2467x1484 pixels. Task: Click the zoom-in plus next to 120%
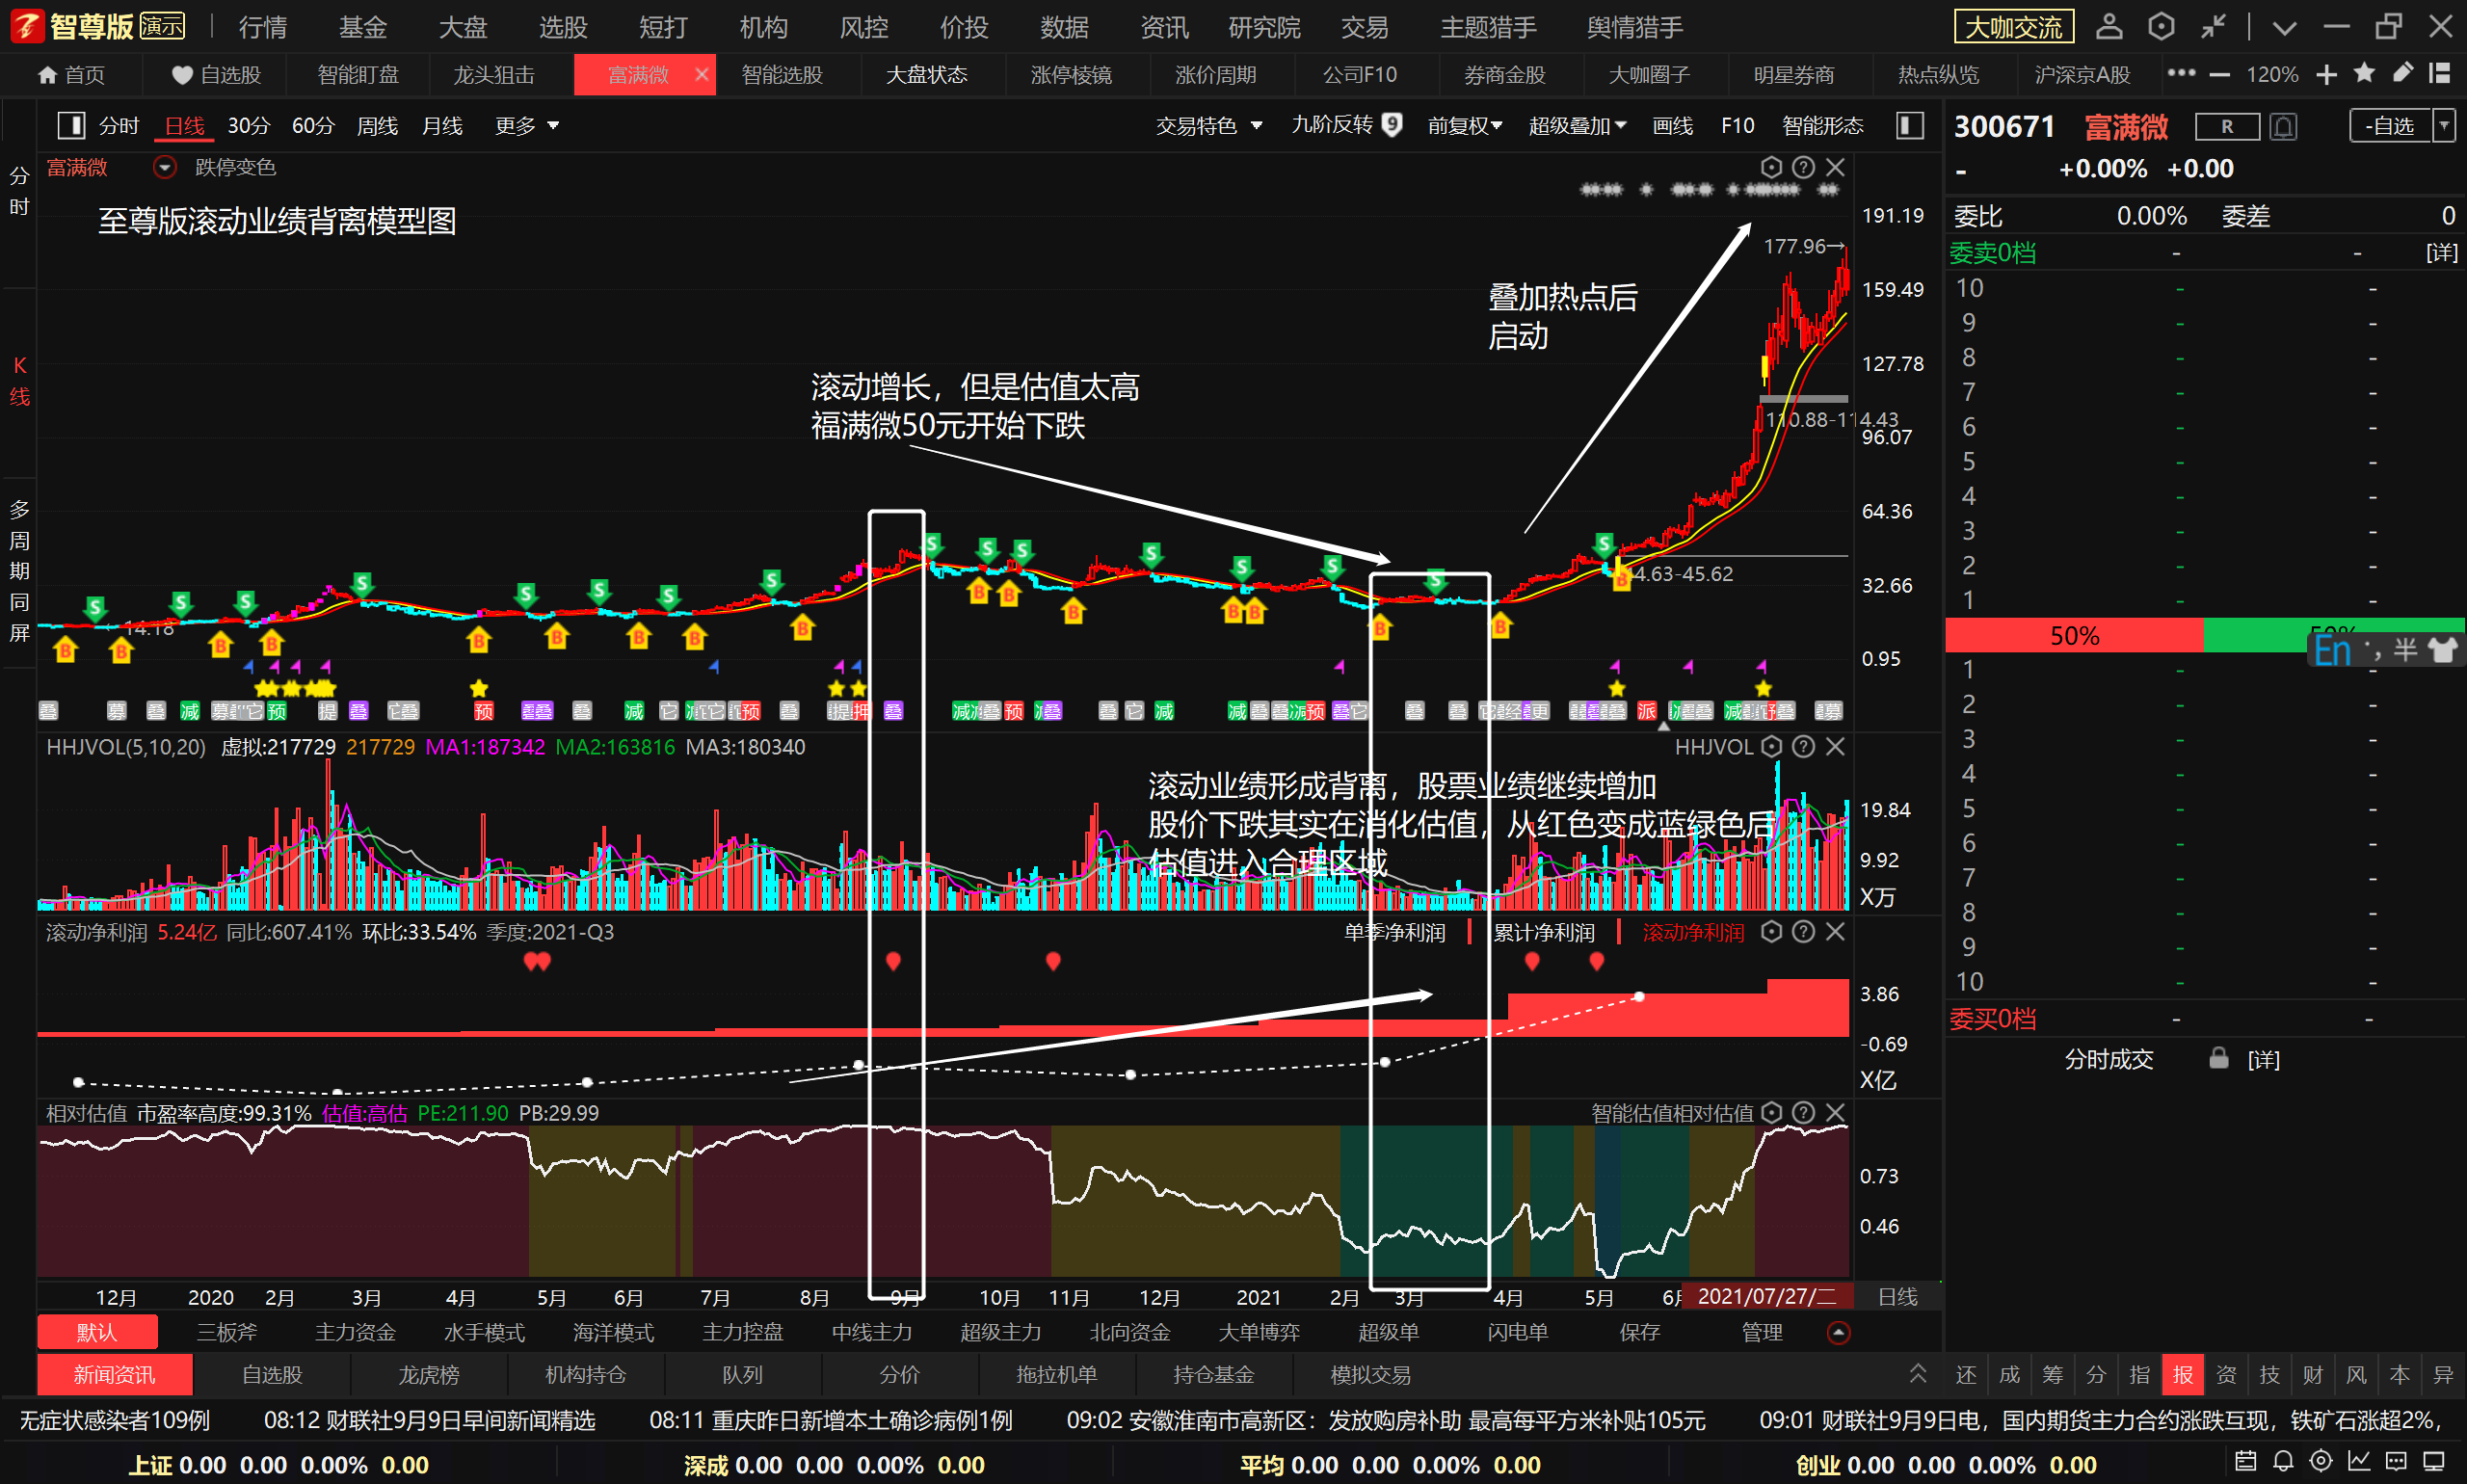click(x=2326, y=75)
